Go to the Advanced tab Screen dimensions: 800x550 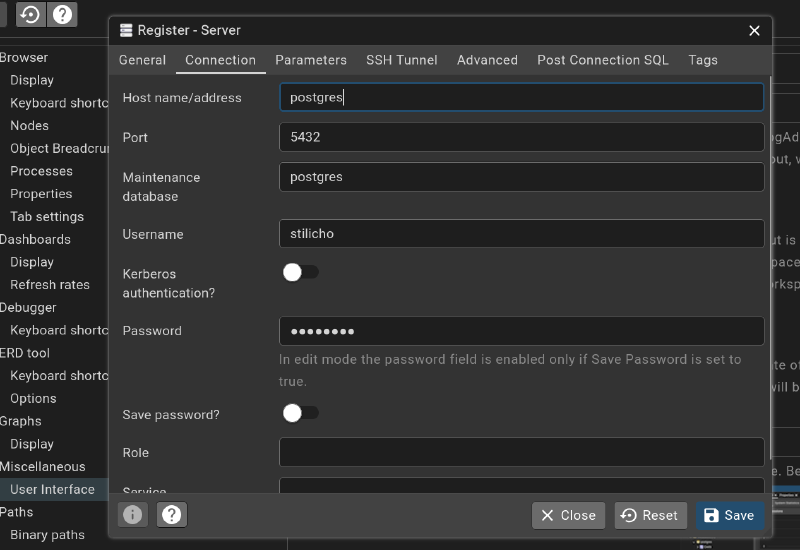(x=487, y=60)
